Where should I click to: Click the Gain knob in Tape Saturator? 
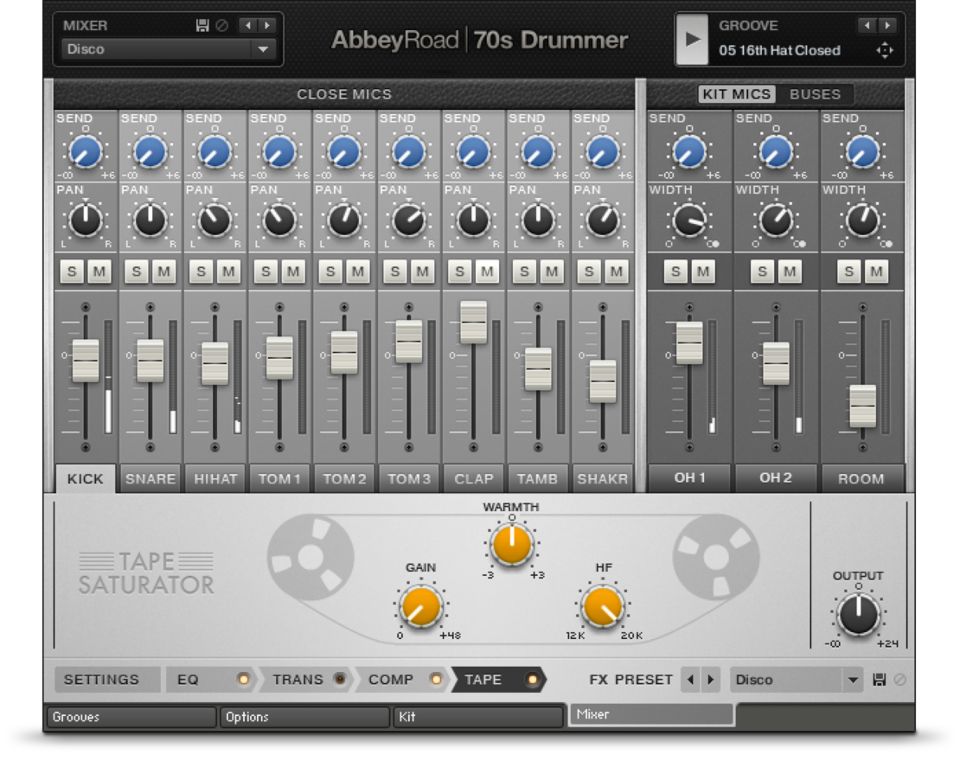(420, 605)
